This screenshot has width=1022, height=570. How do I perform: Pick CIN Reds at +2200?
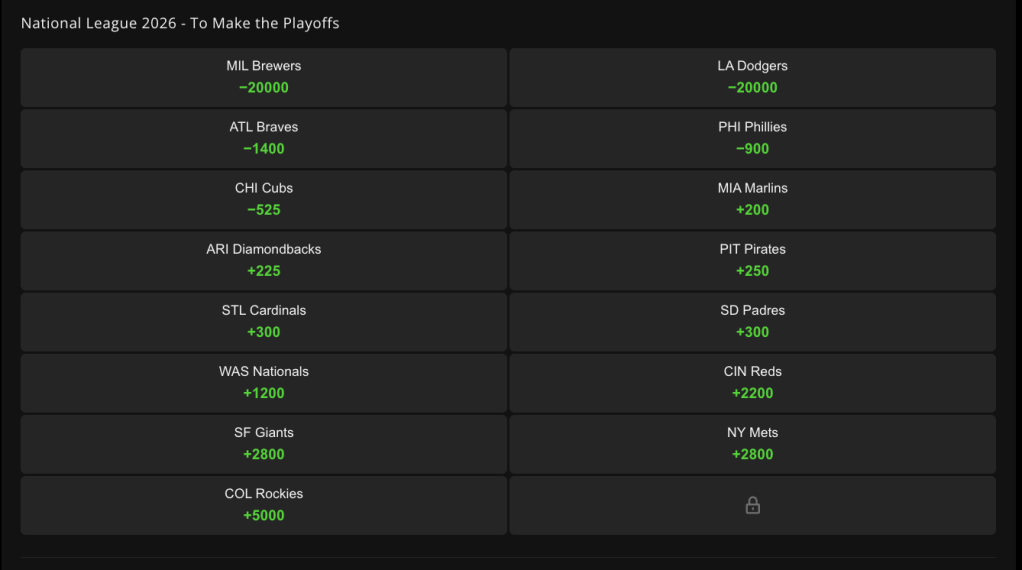pyautogui.click(x=752, y=384)
